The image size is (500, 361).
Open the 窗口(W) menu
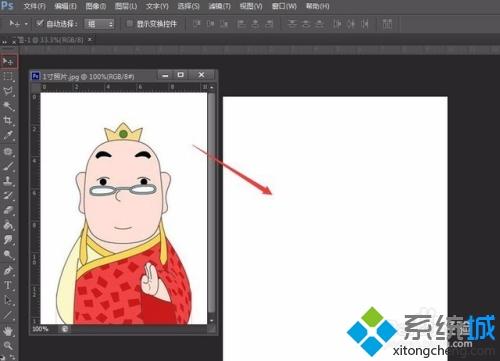pos(284,6)
